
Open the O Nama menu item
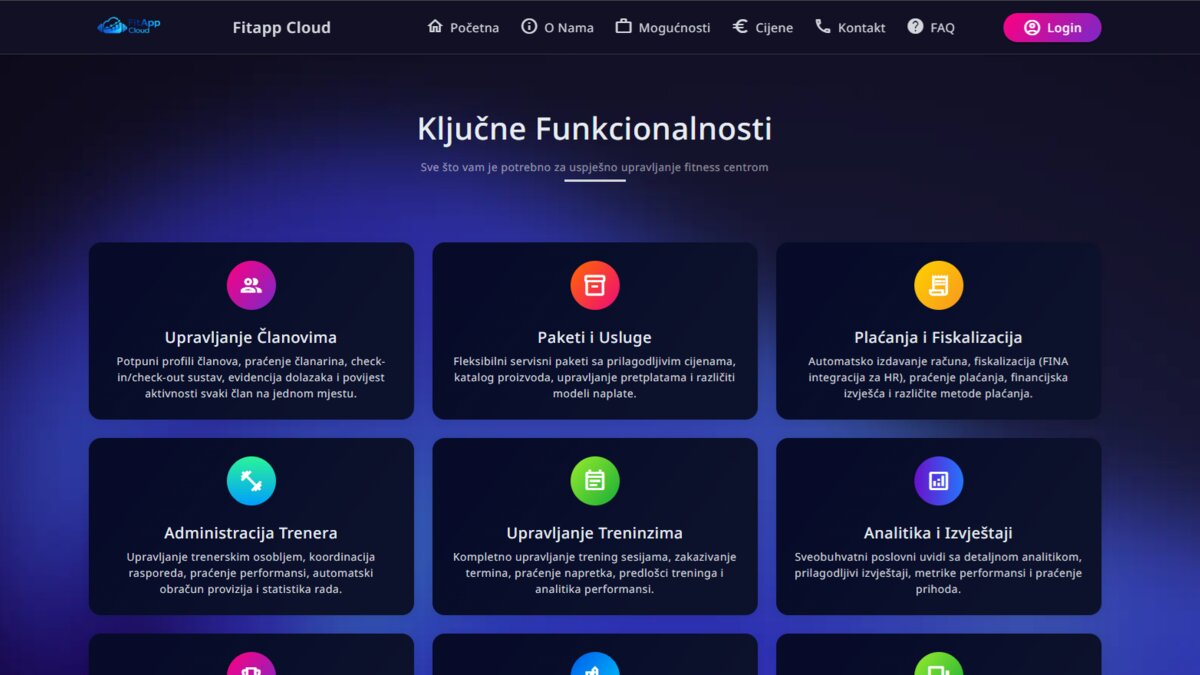pyautogui.click(x=557, y=27)
